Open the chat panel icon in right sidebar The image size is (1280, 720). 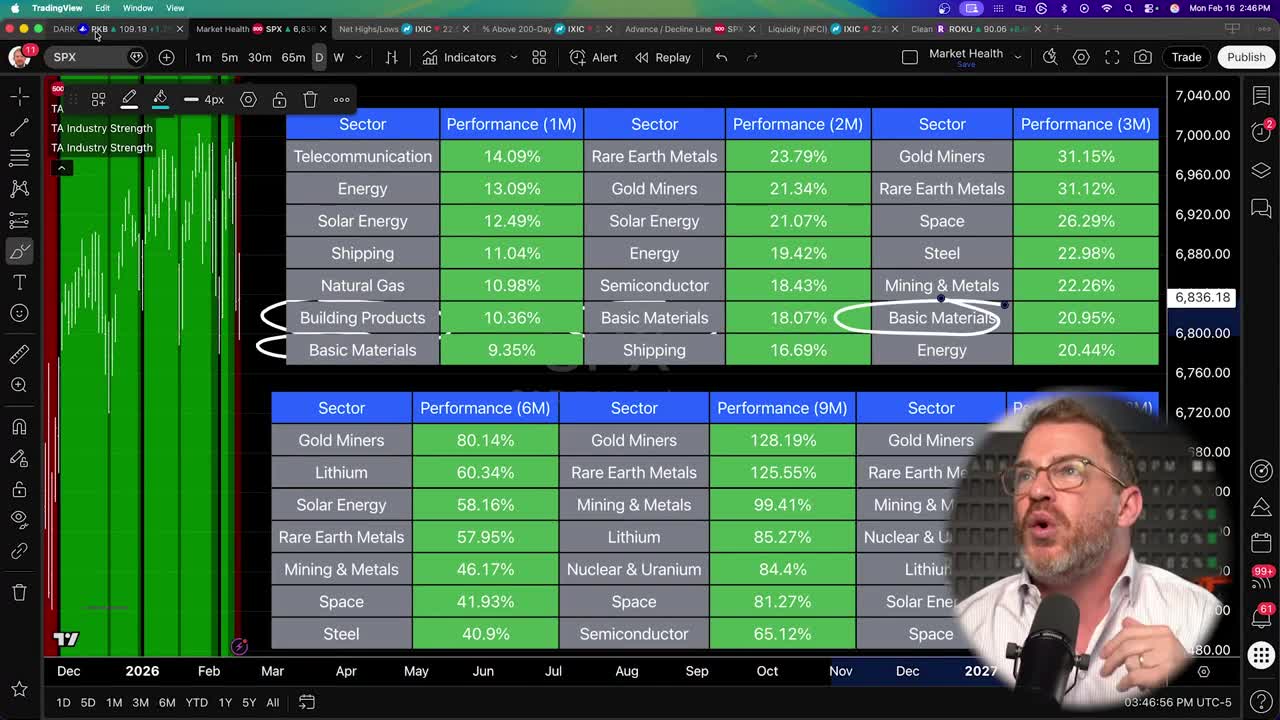click(x=1261, y=208)
